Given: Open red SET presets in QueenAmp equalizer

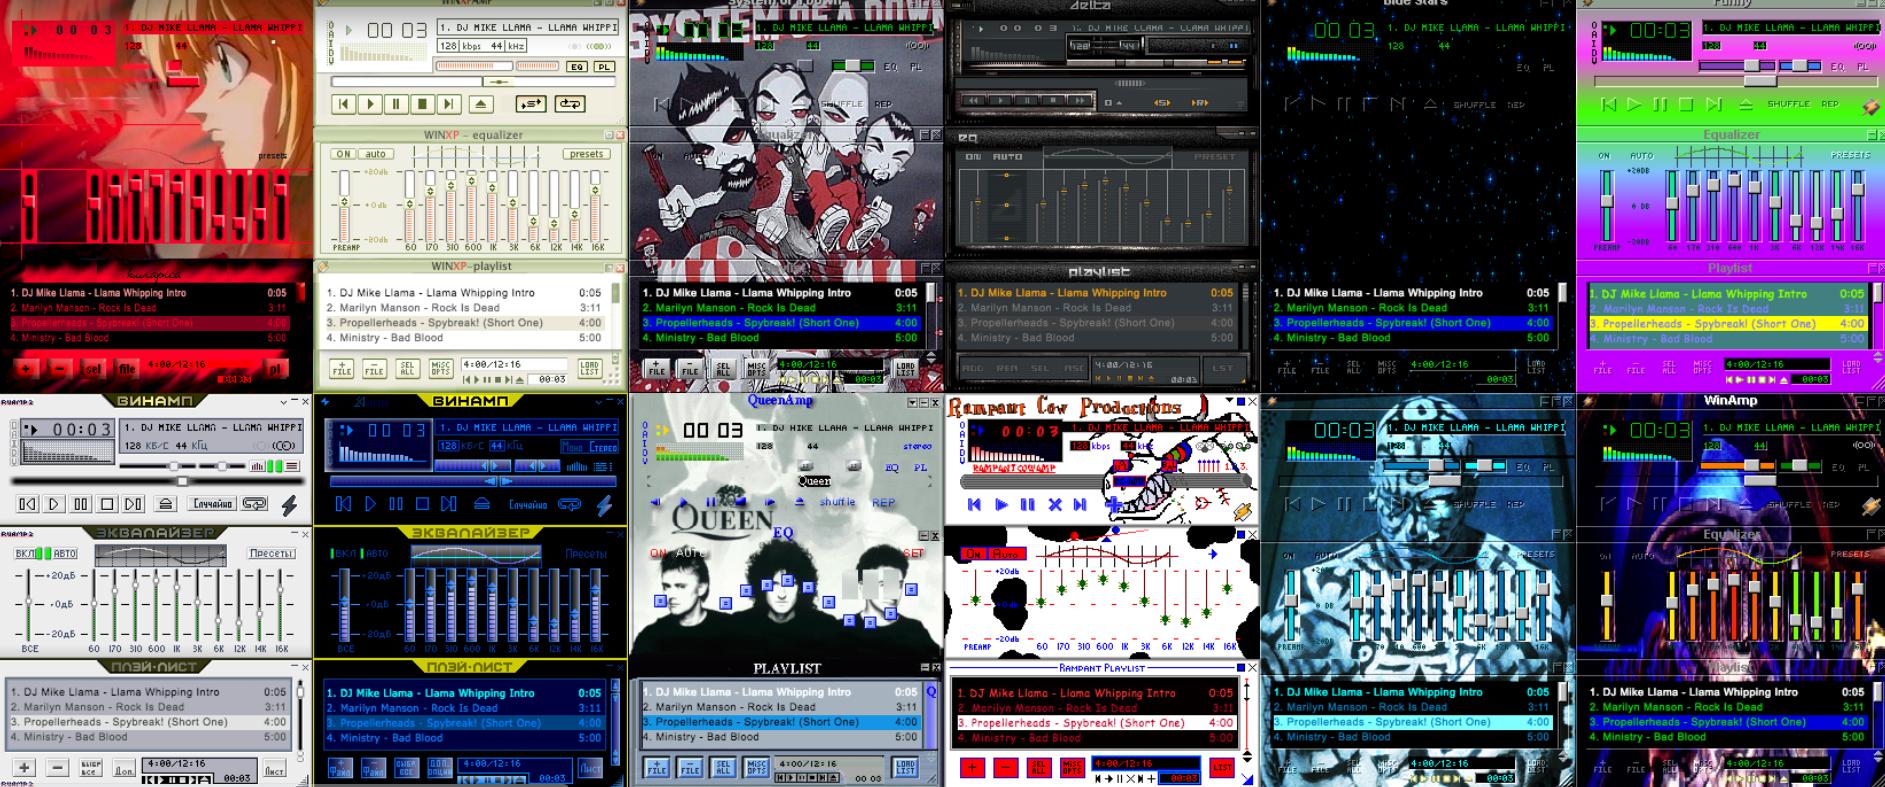Looking at the screenshot, I should pos(914,552).
